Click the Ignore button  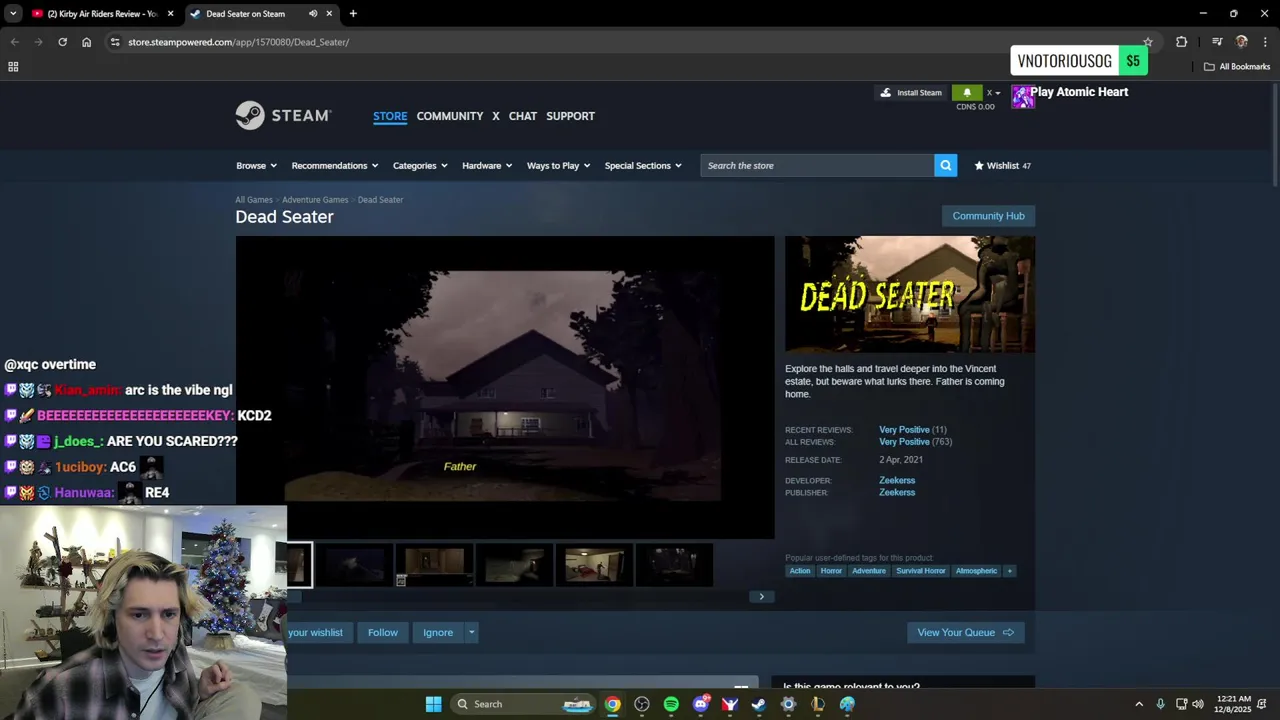point(438,632)
